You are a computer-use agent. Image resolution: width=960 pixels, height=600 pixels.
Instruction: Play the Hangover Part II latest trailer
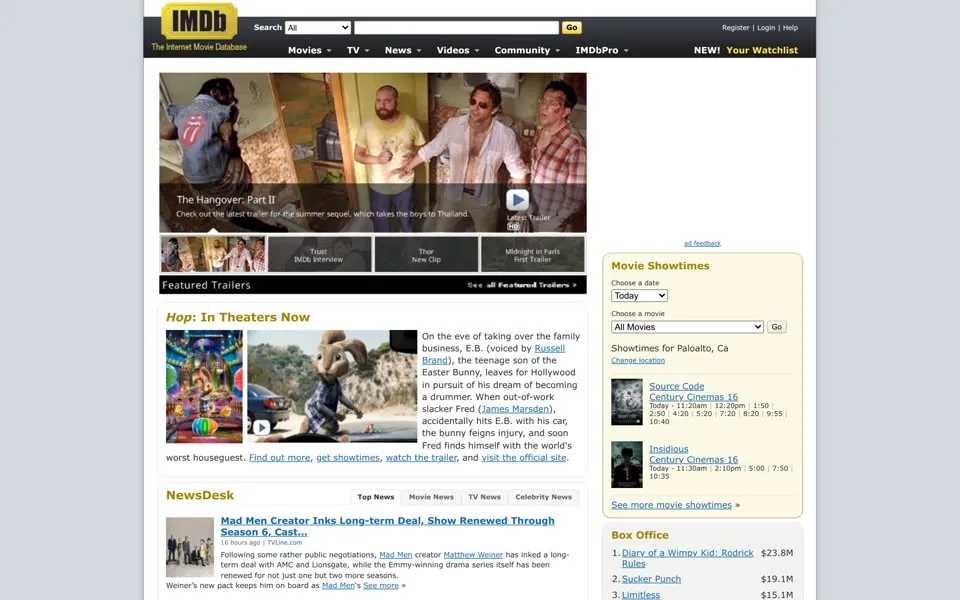517,200
